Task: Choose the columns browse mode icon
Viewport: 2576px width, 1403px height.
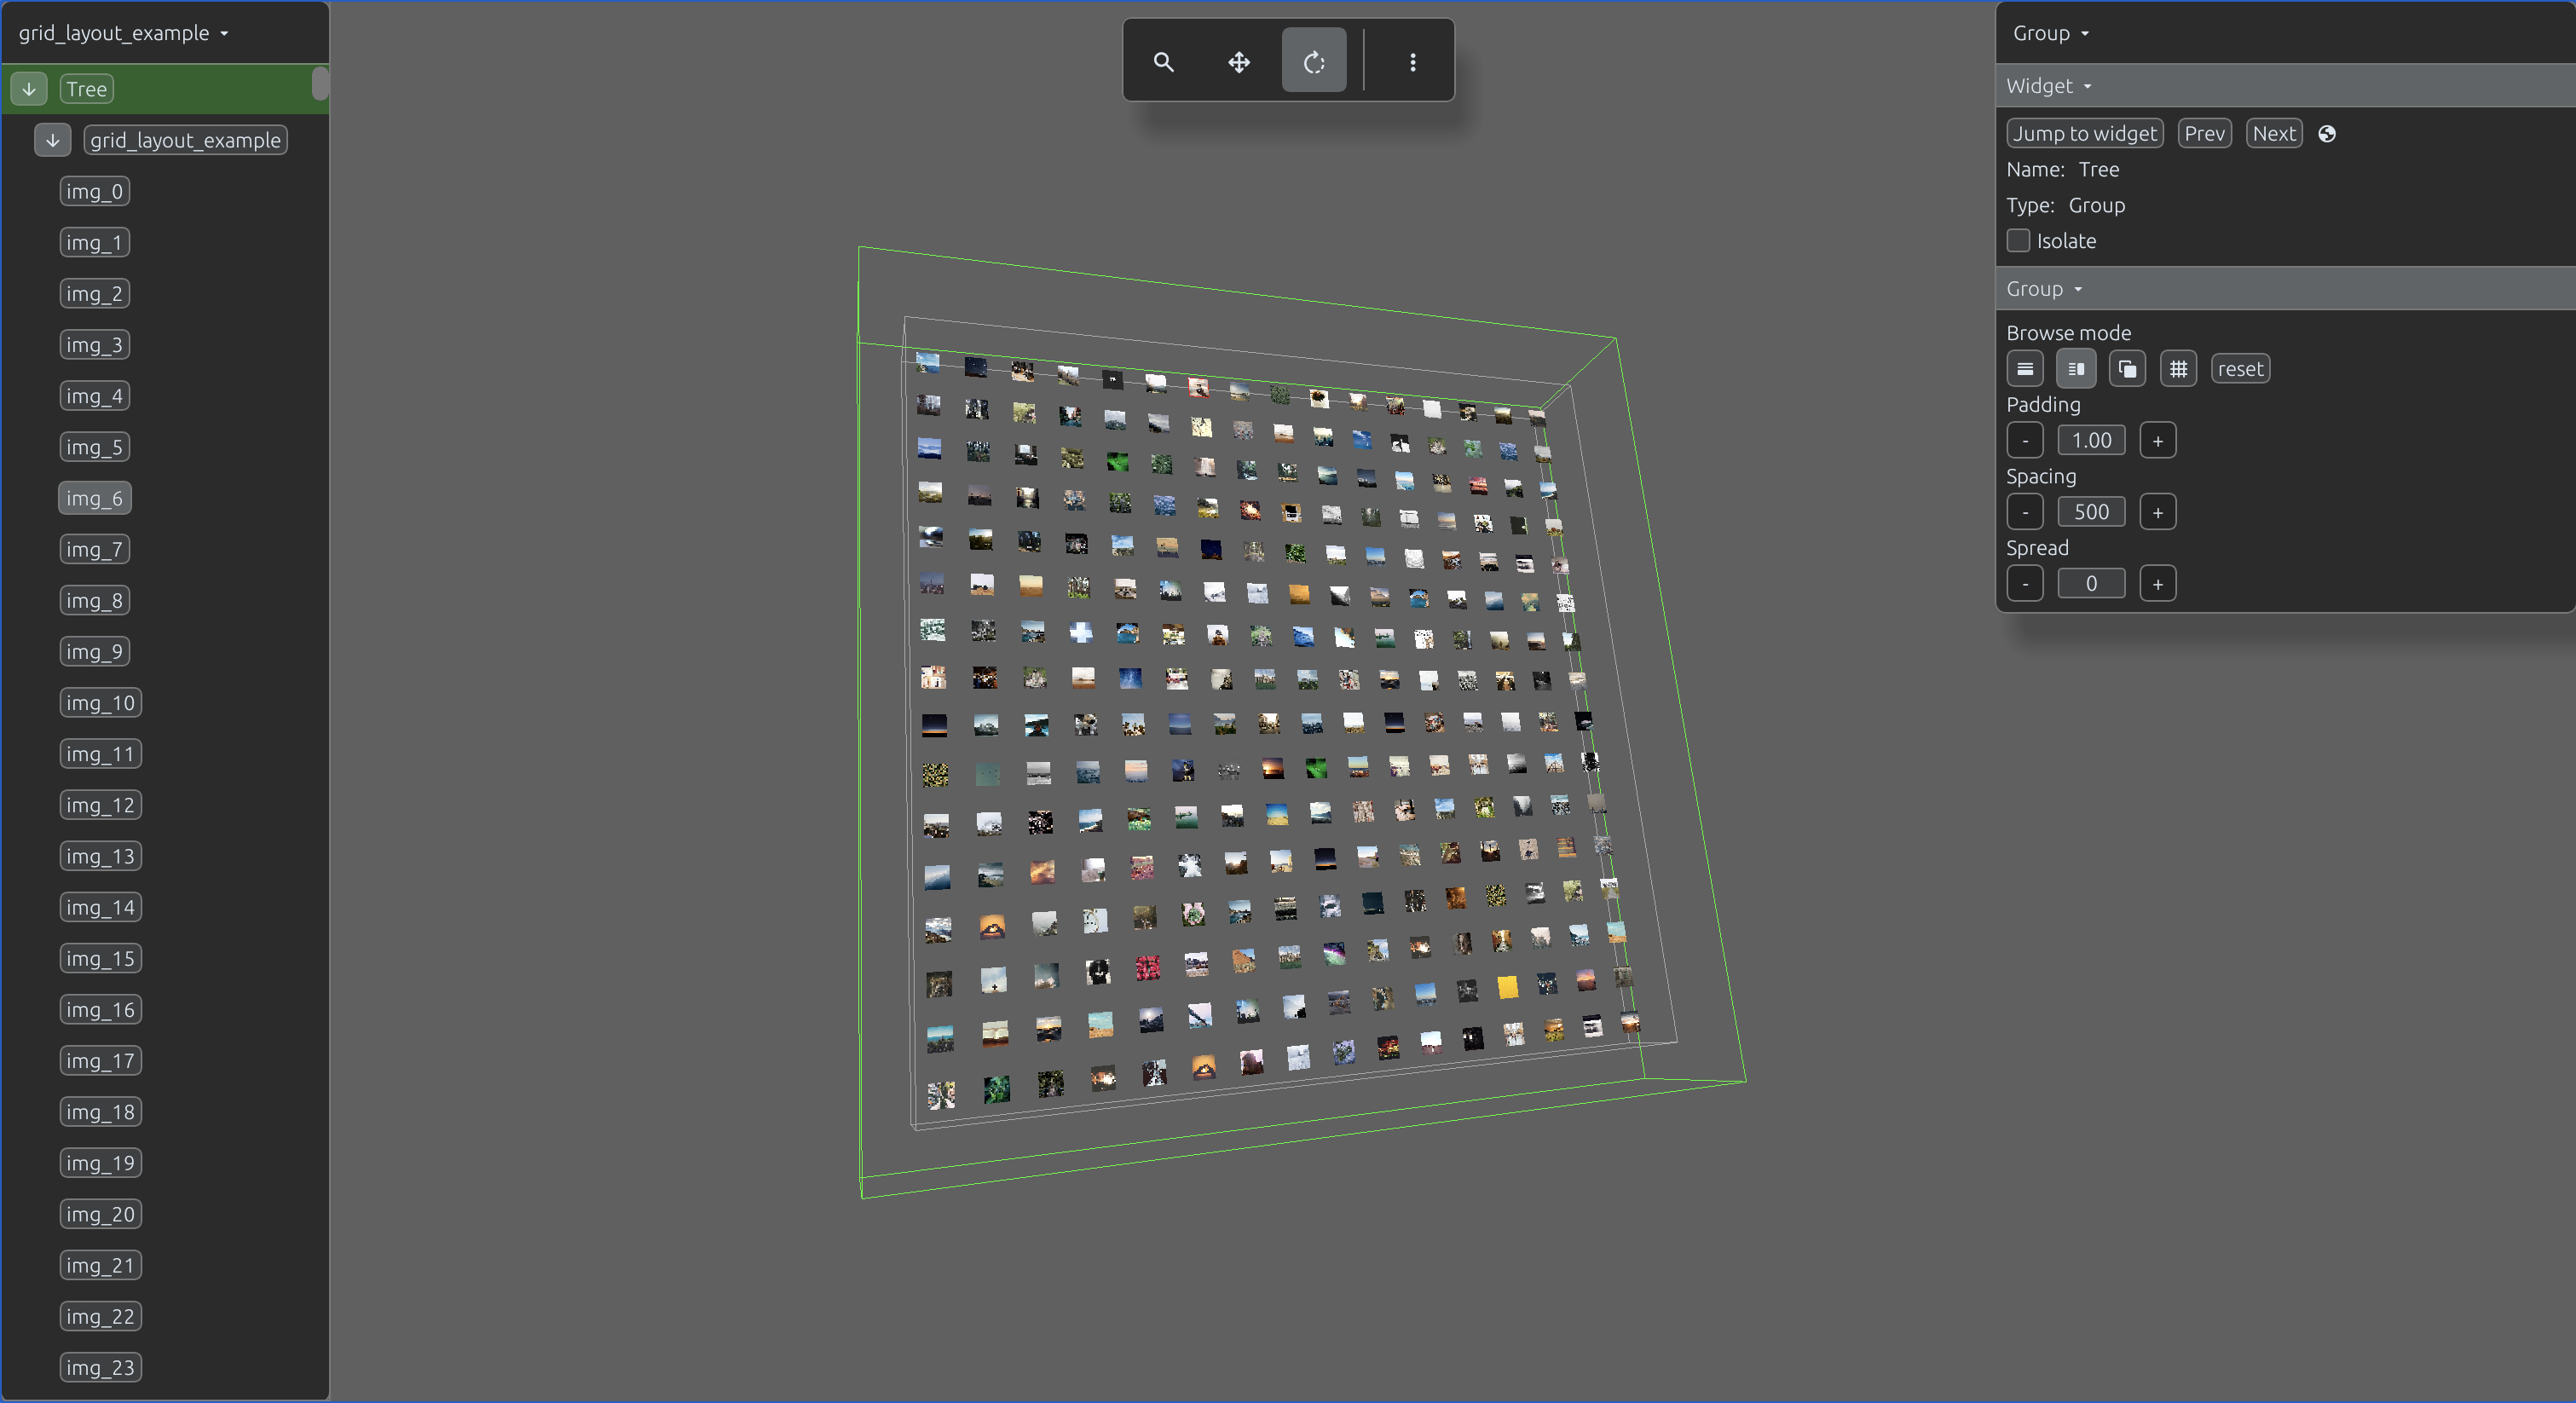Action: 2076,369
